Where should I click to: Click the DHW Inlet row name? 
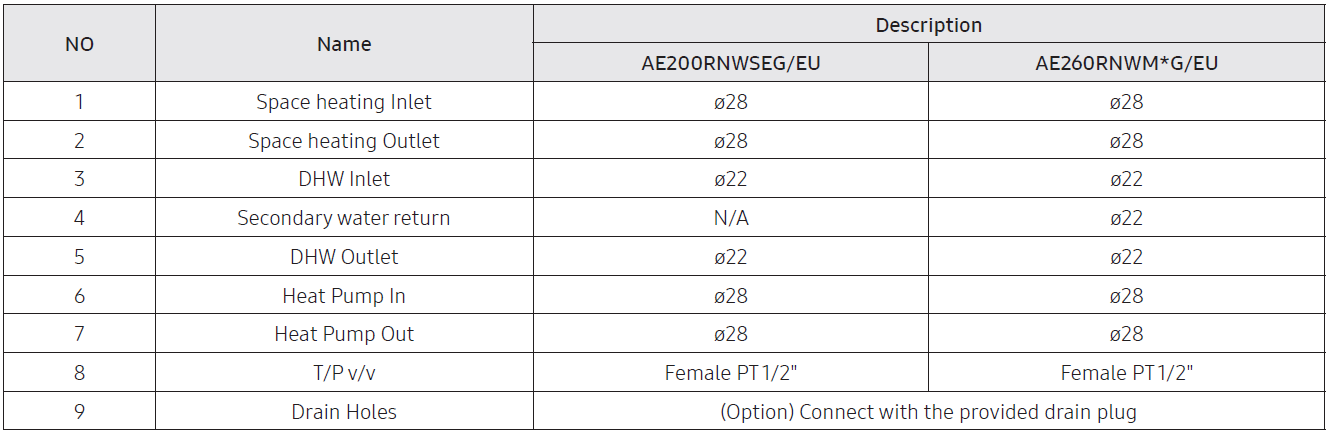344,179
